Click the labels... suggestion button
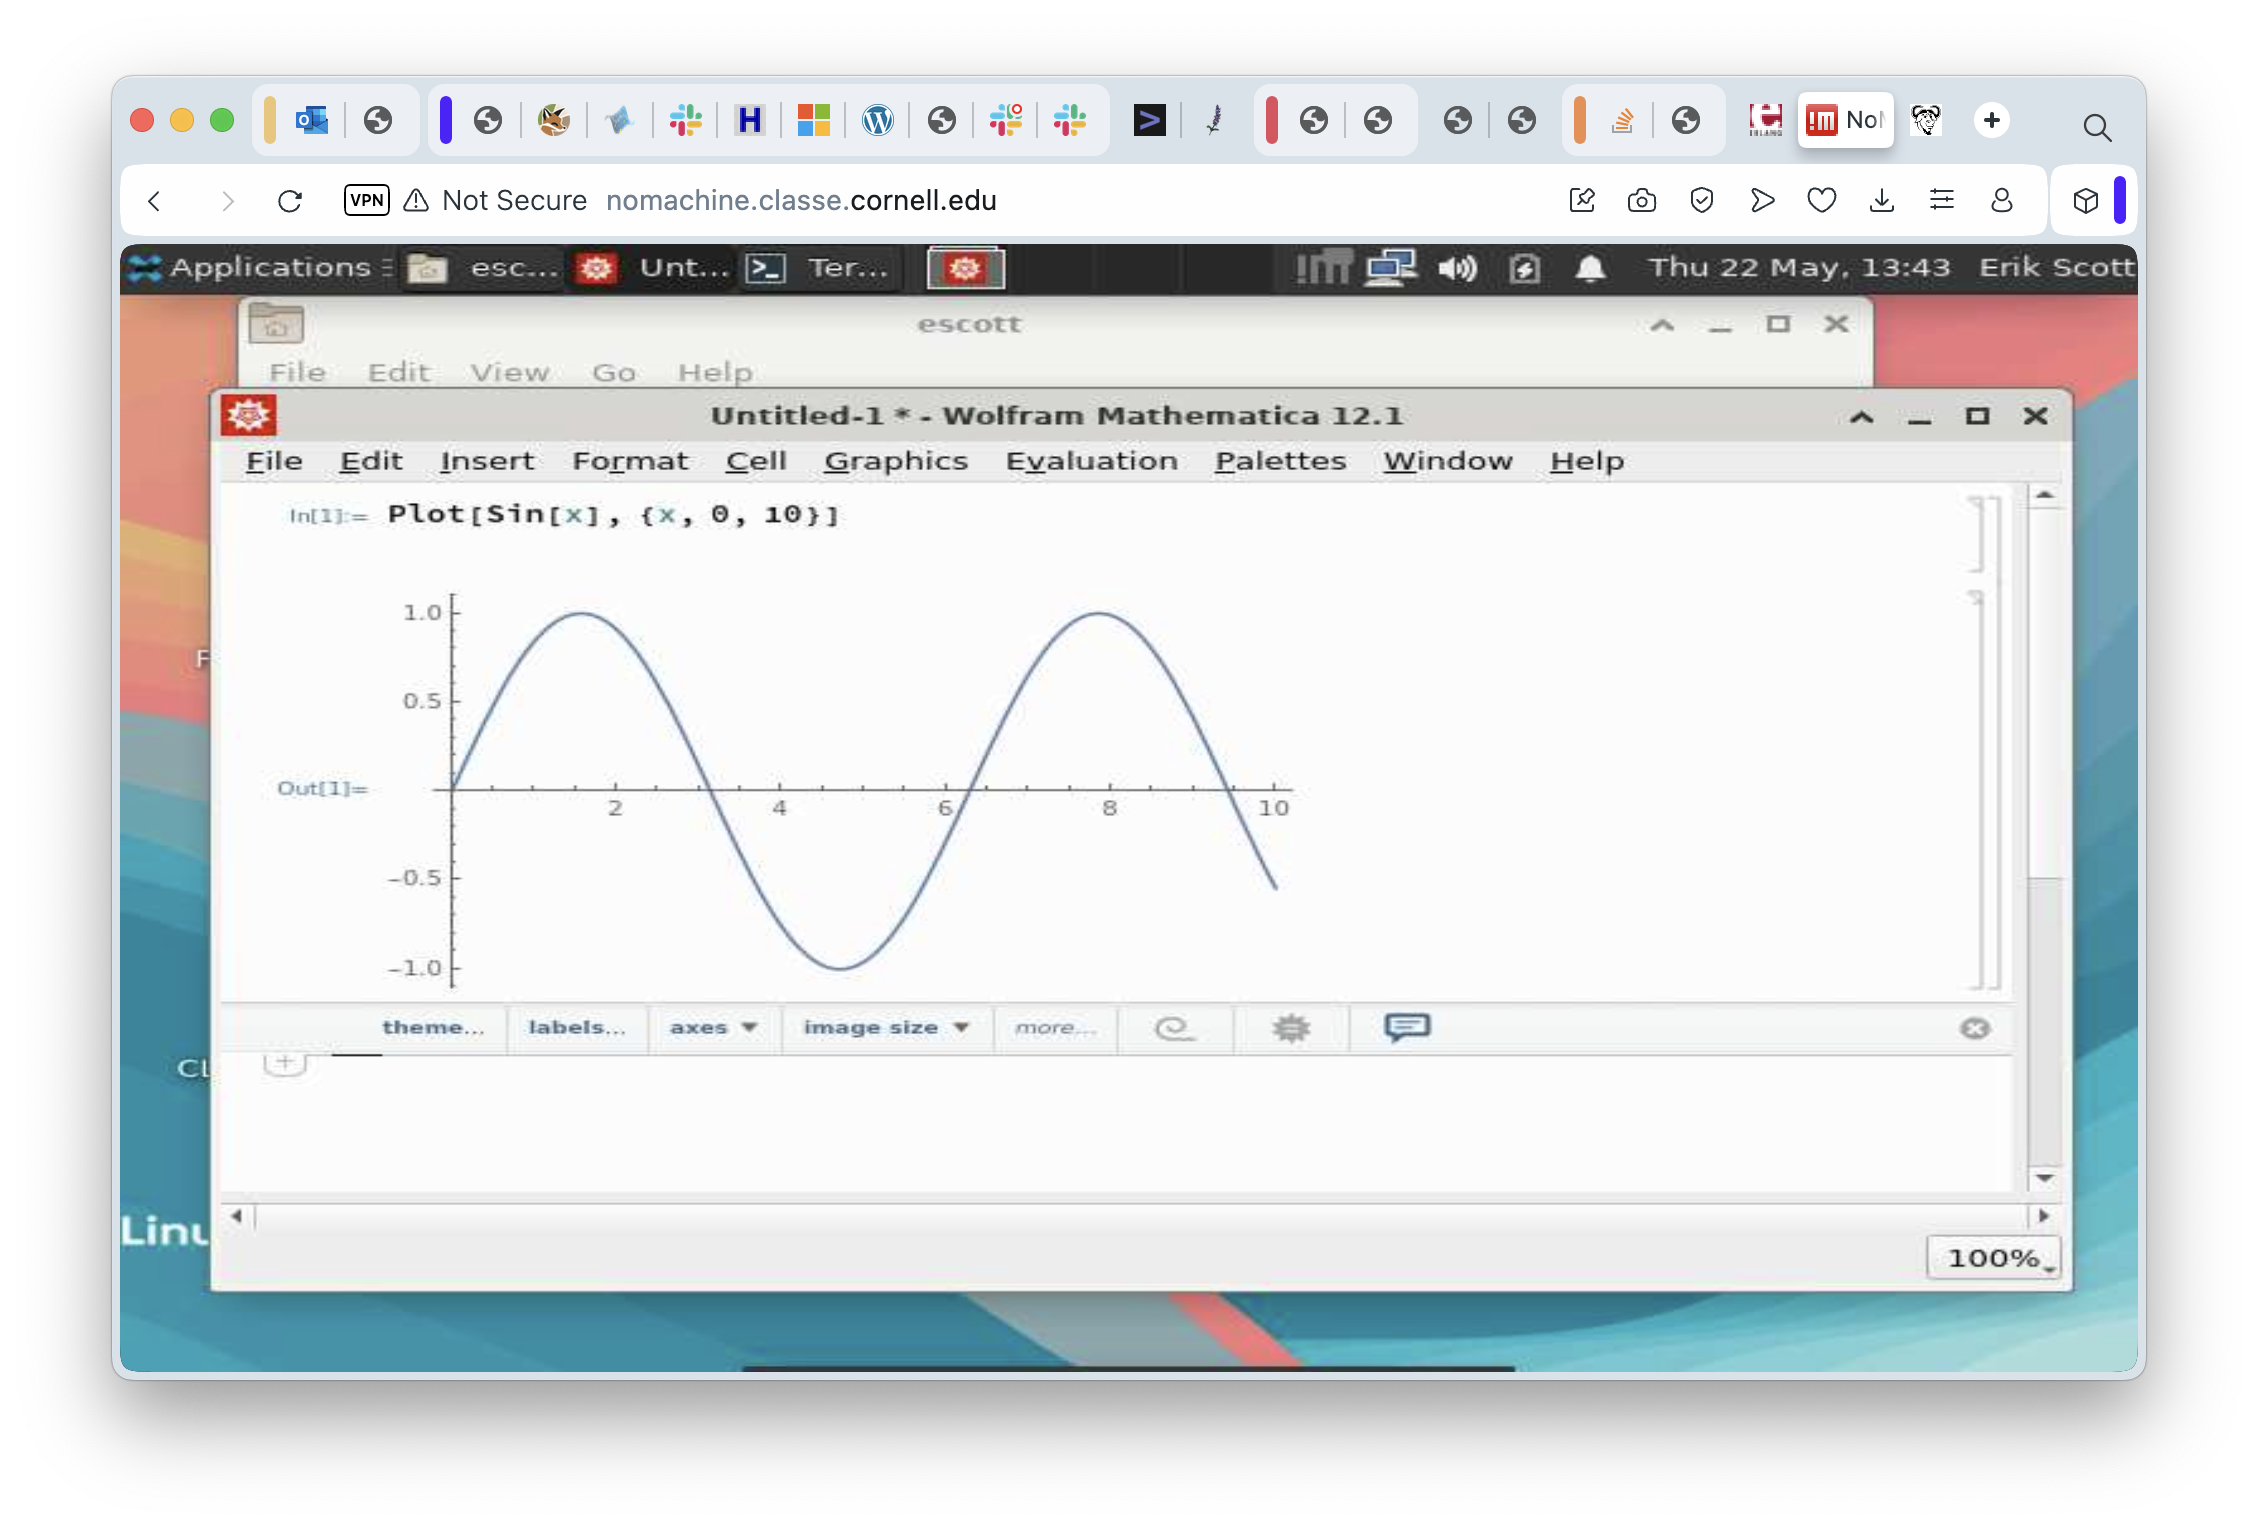Viewport: 2258px width, 1528px height. coord(576,1028)
